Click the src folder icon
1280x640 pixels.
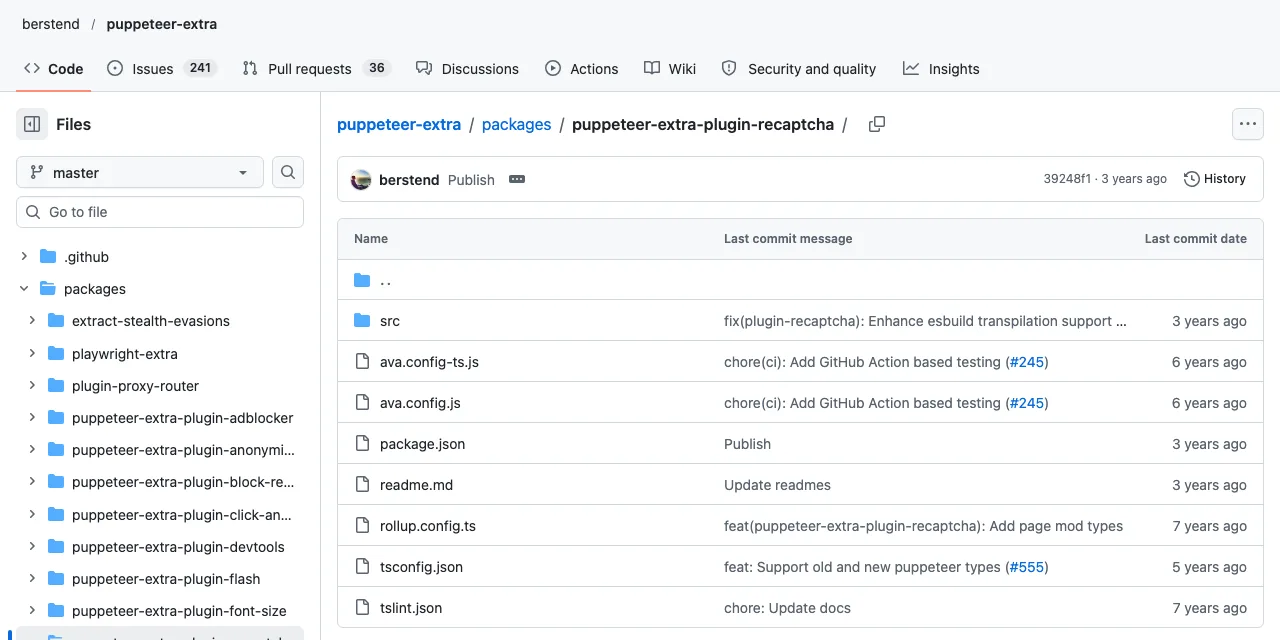pyautogui.click(x=362, y=321)
